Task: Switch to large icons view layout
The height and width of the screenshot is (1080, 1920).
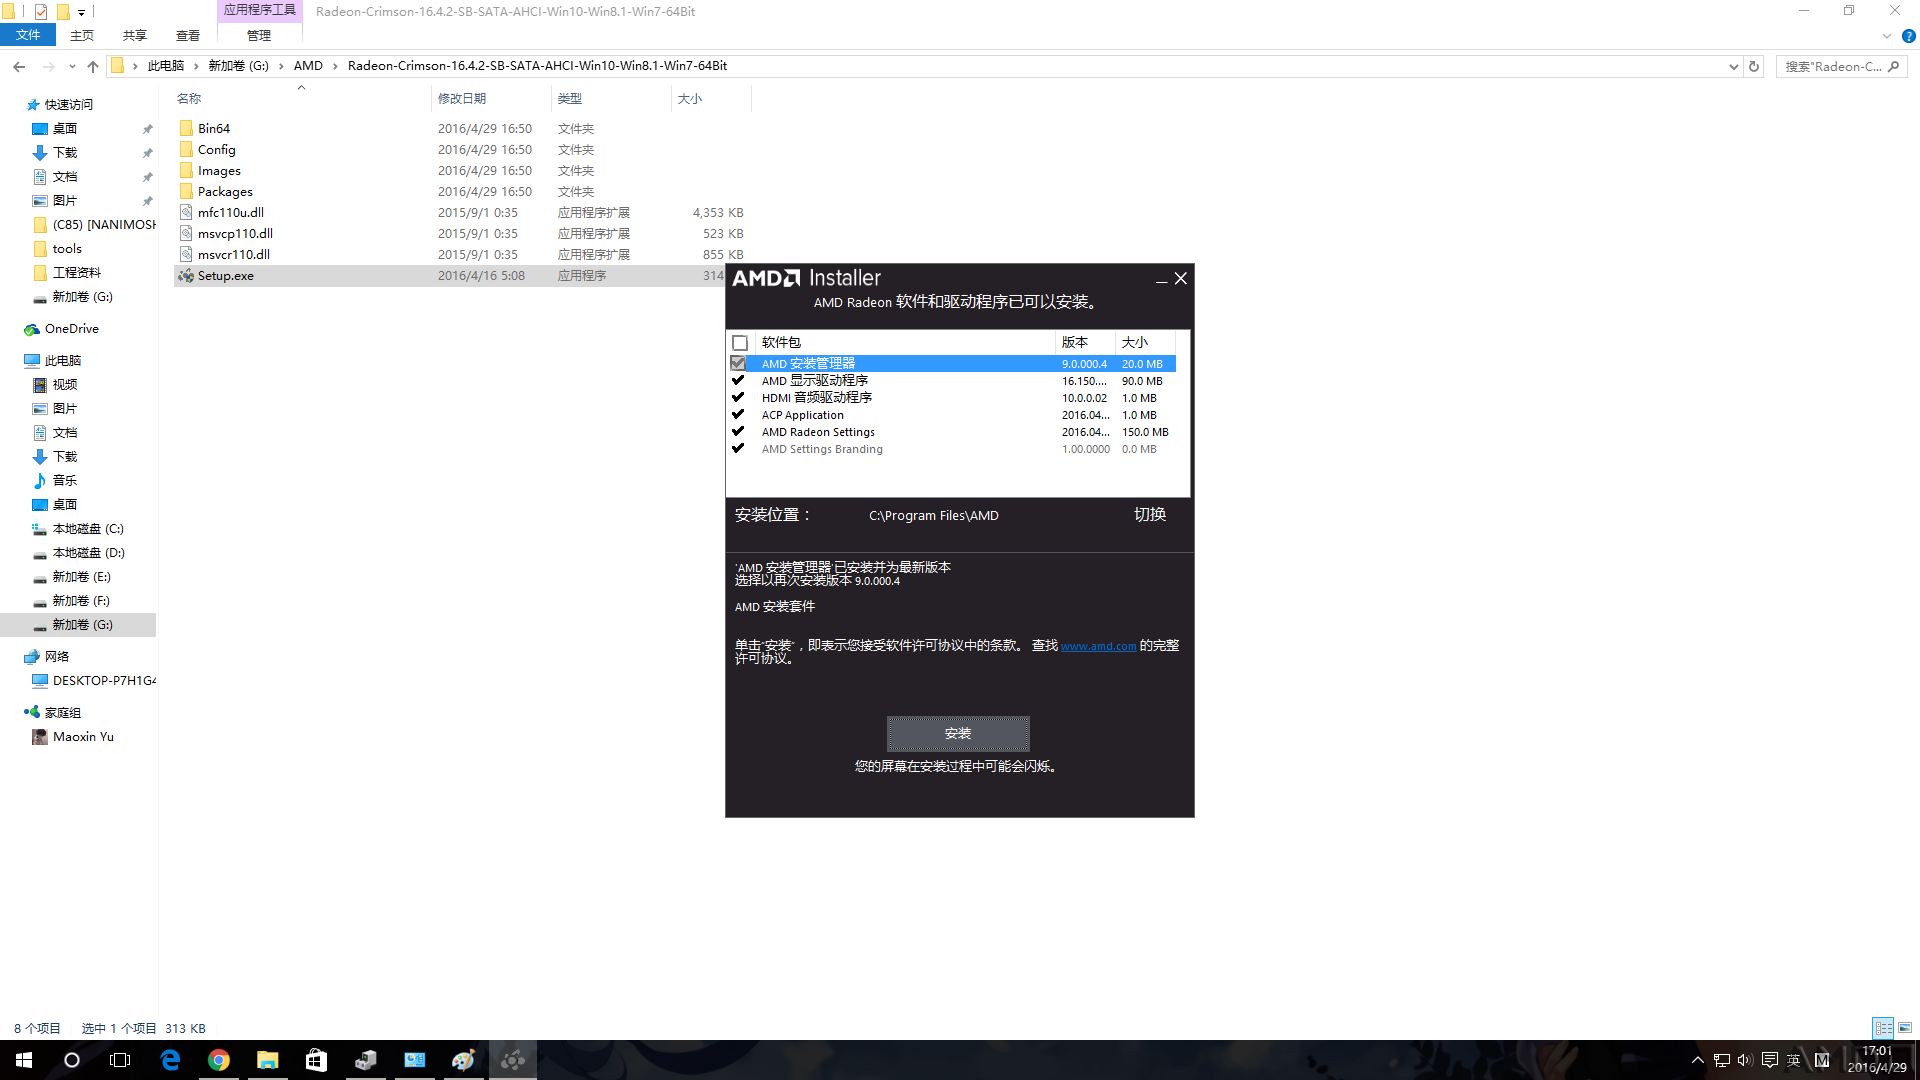Action: [x=1905, y=1028]
